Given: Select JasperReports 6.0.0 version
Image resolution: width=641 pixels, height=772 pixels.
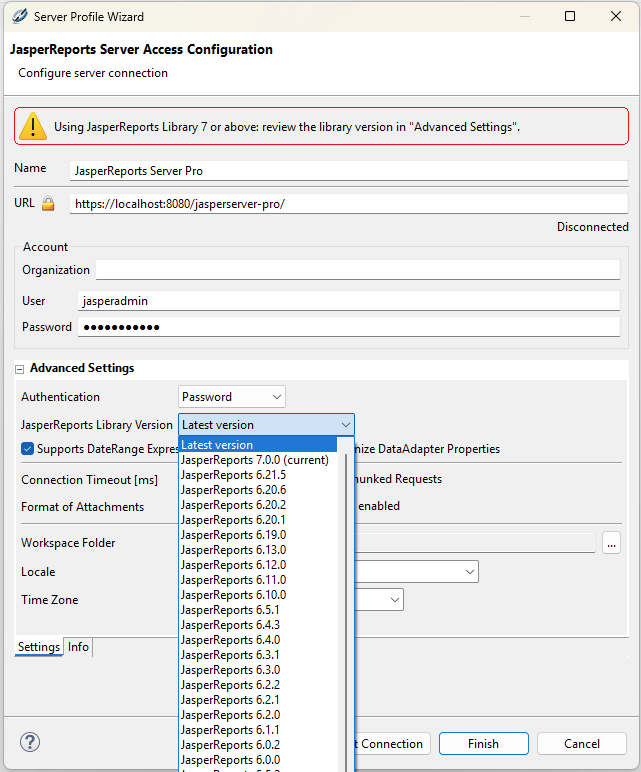Looking at the screenshot, I should (x=258, y=760).
